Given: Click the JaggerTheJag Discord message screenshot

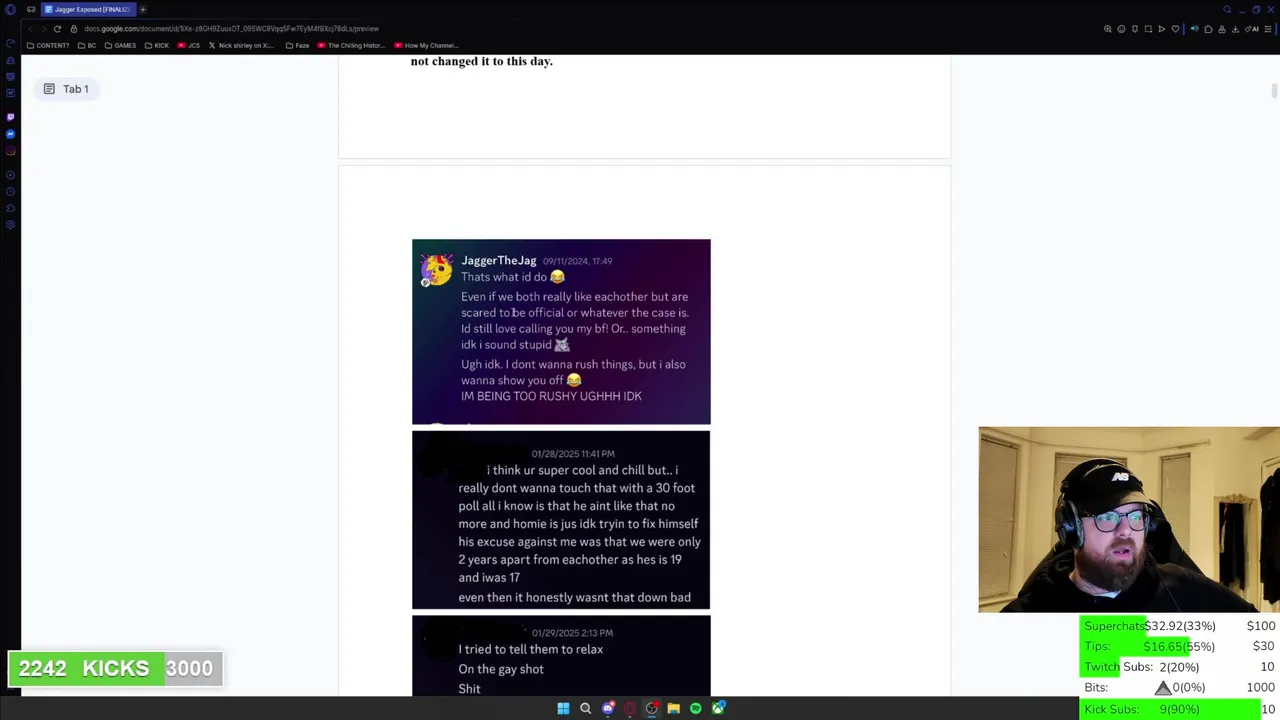Looking at the screenshot, I should pyautogui.click(x=561, y=332).
